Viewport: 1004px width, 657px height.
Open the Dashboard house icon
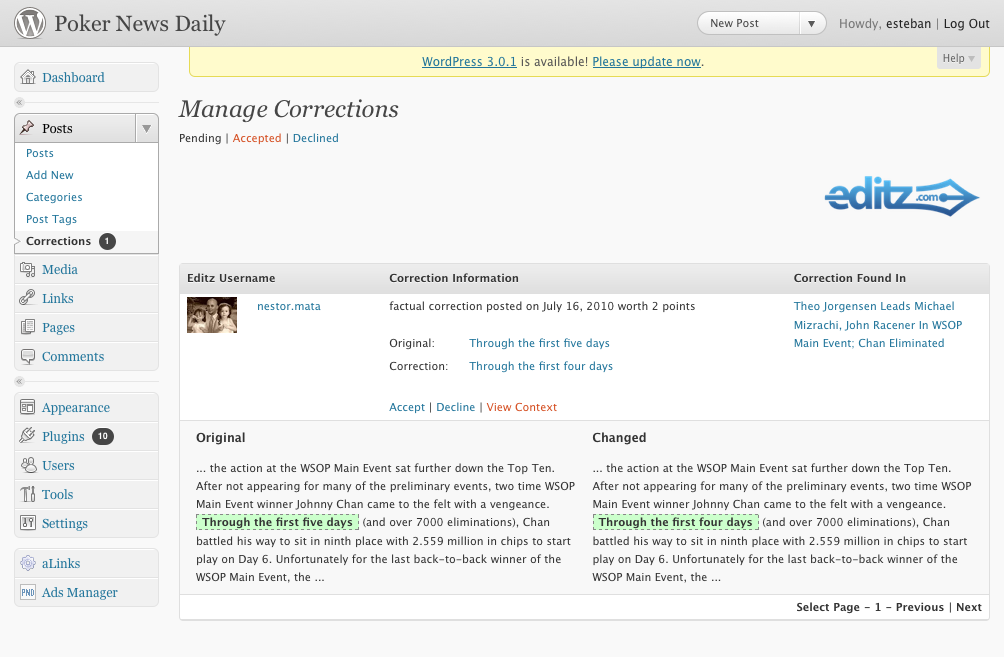click(28, 77)
